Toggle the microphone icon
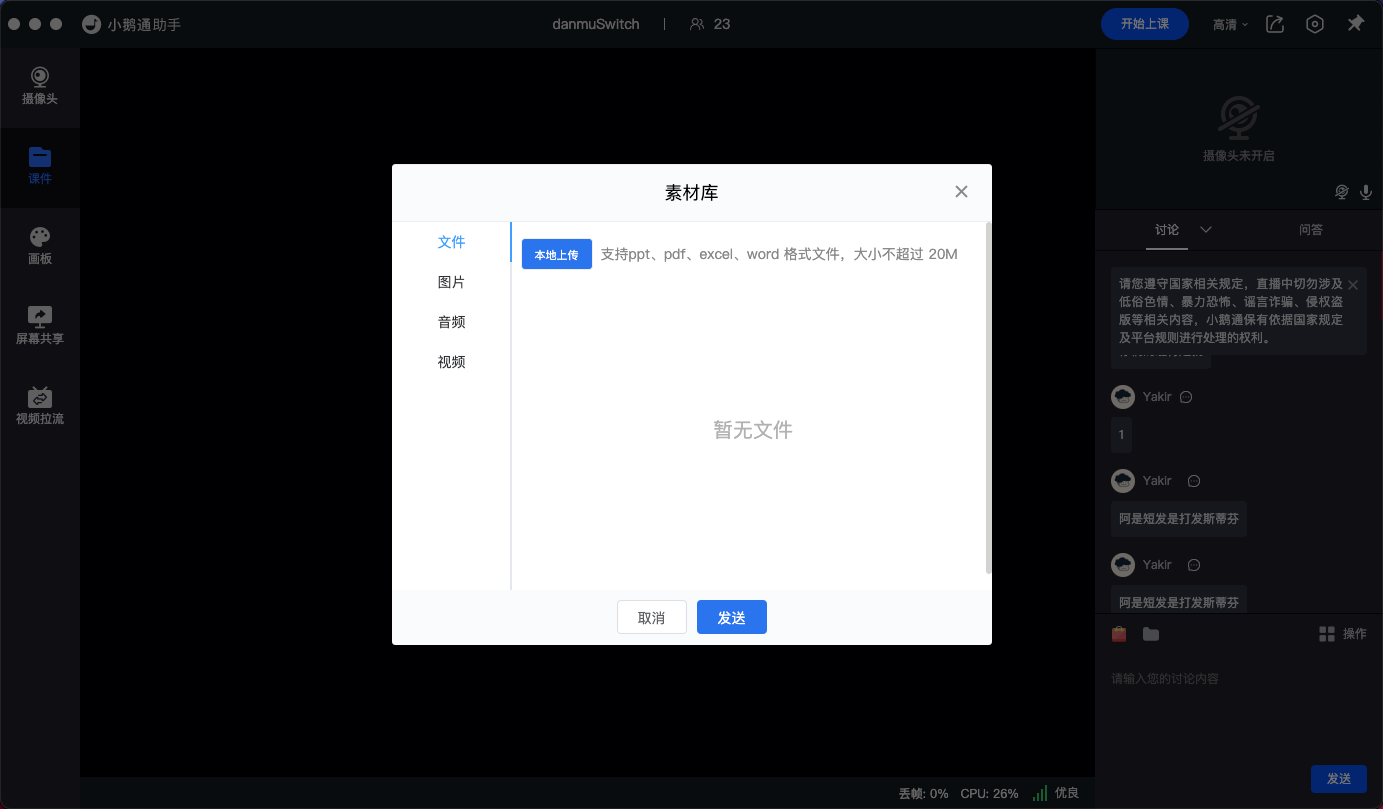 pos(1366,192)
